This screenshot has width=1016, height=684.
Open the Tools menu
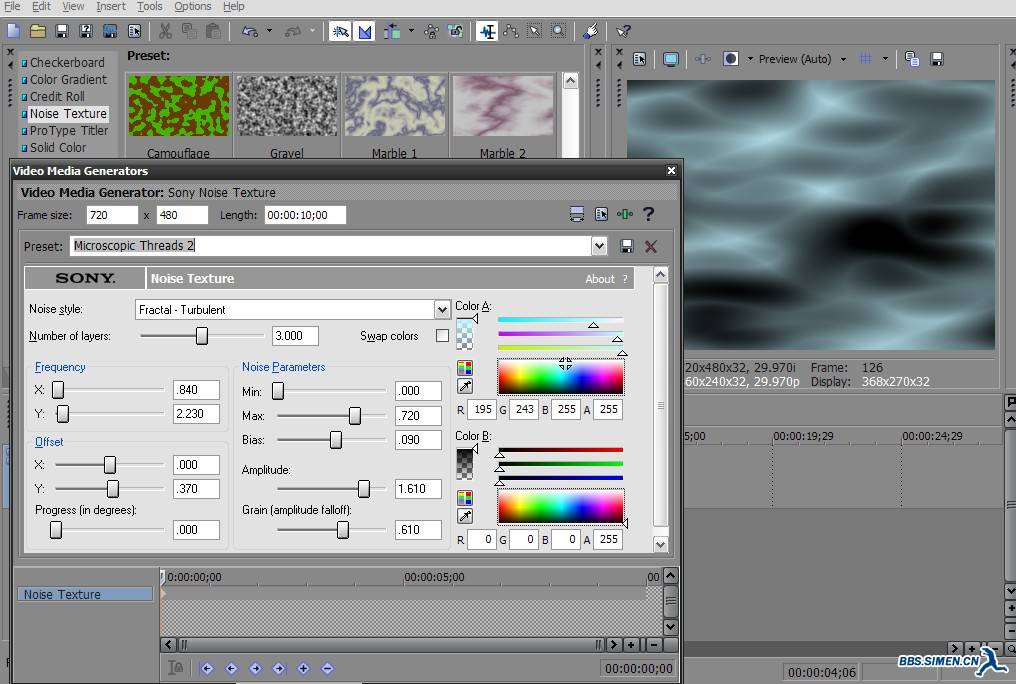click(150, 6)
